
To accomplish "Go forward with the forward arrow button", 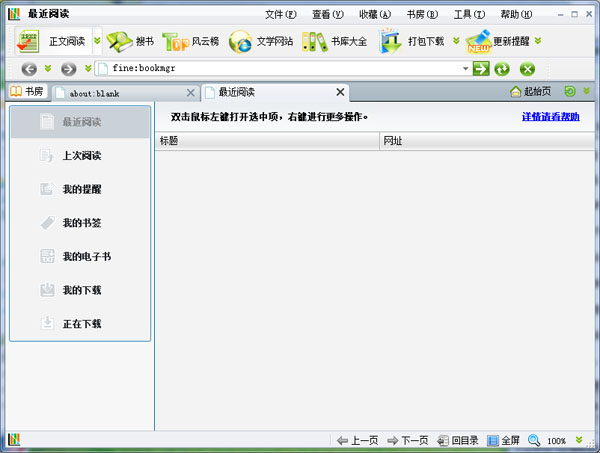I will coord(68,69).
